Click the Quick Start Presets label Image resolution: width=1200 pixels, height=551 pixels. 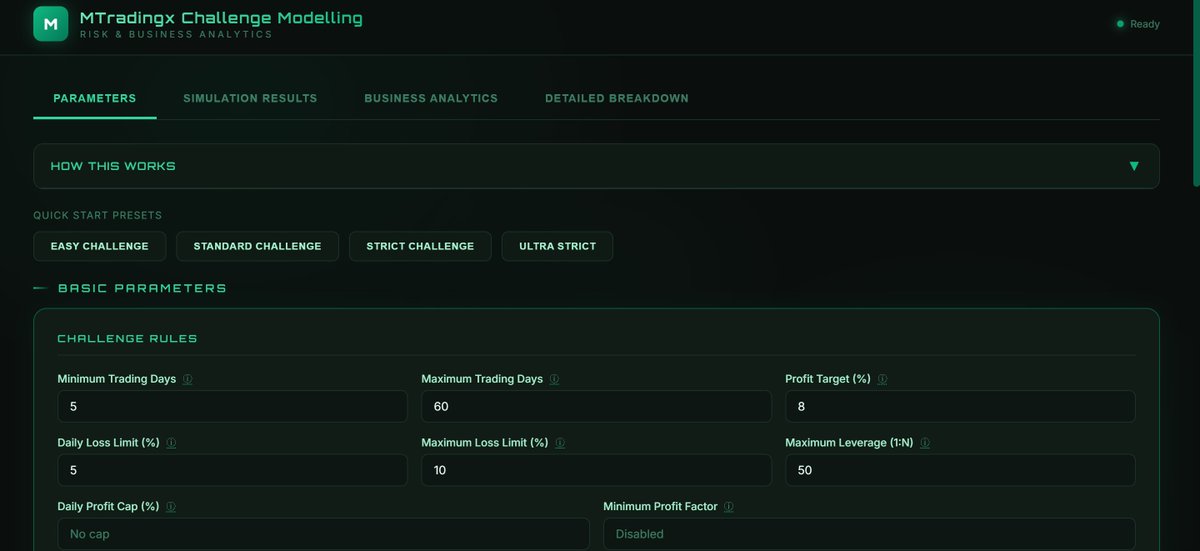point(97,215)
